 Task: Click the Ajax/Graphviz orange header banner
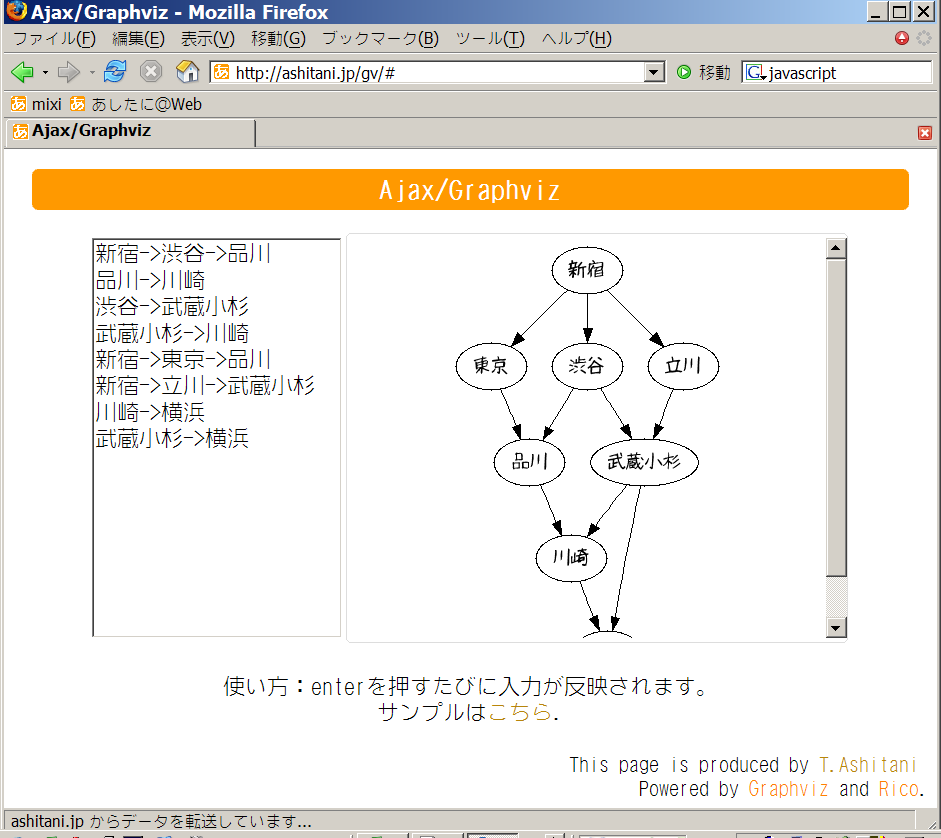[470, 190]
